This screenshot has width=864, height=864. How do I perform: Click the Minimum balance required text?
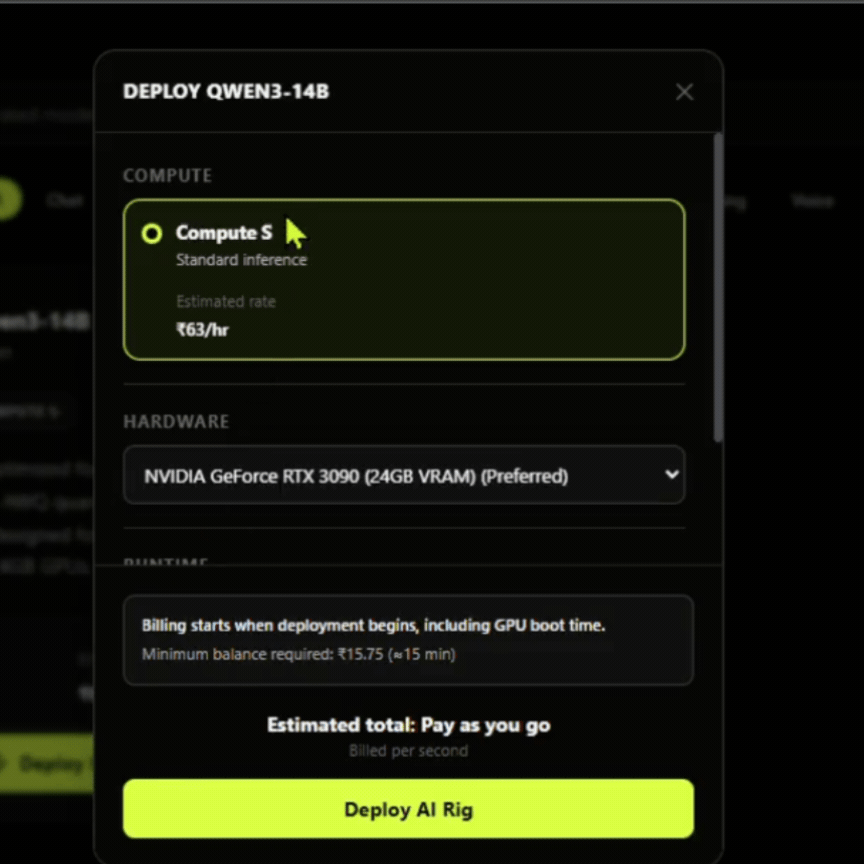(x=299, y=654)
